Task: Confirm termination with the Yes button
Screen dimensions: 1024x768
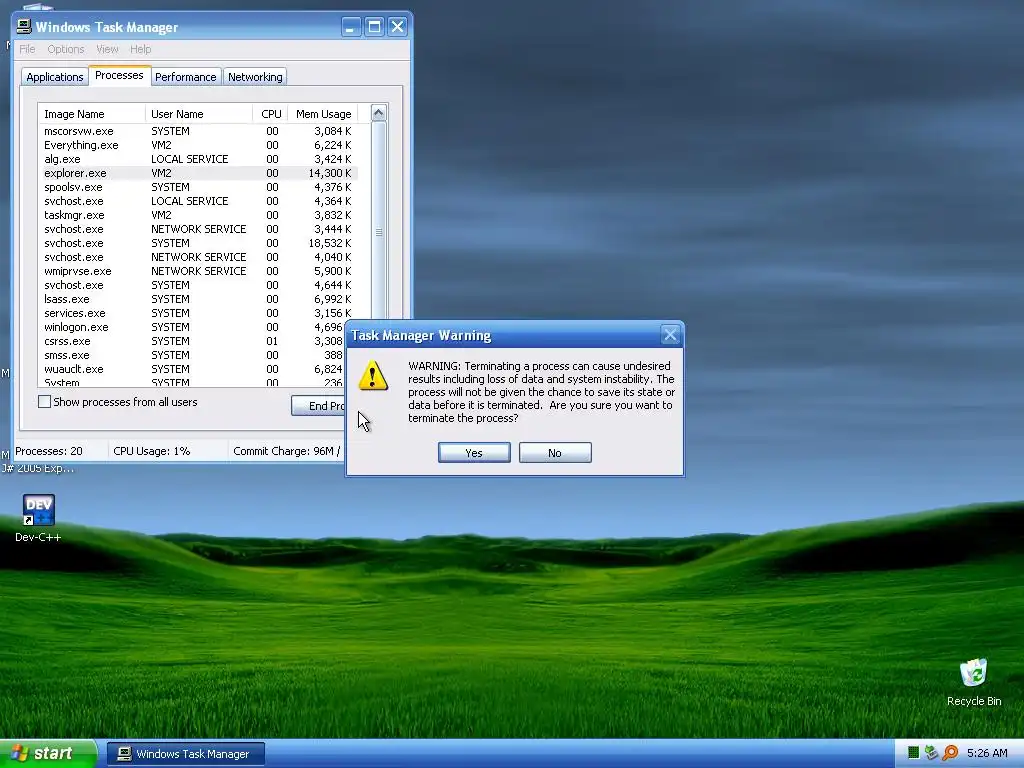Action: pyautogui.click(x=474, y=453)
